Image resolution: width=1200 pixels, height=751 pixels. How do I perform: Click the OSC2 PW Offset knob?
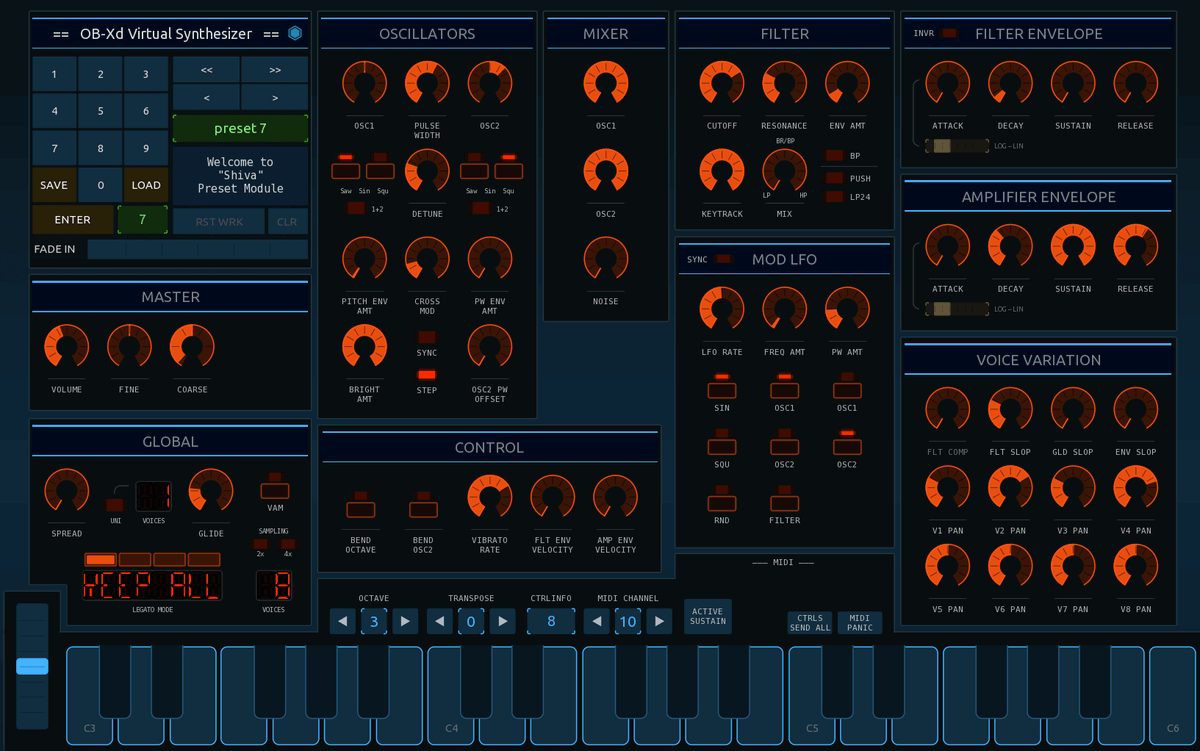pyautogui.click(x=490, y=347)
